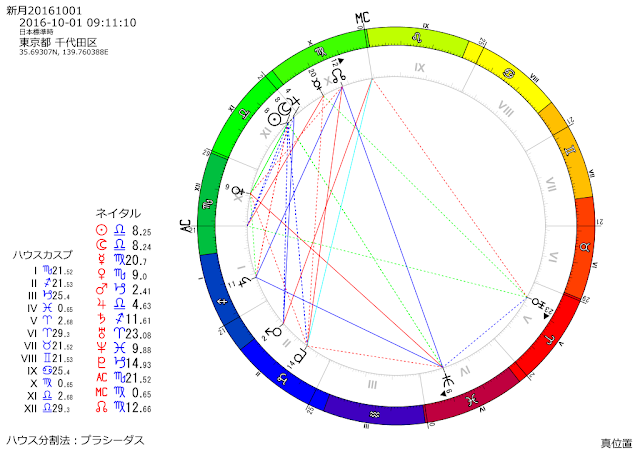Click the Gemini glyph on the zodiac ring
This screenshot has height=452, width=640.
point(570,150)
